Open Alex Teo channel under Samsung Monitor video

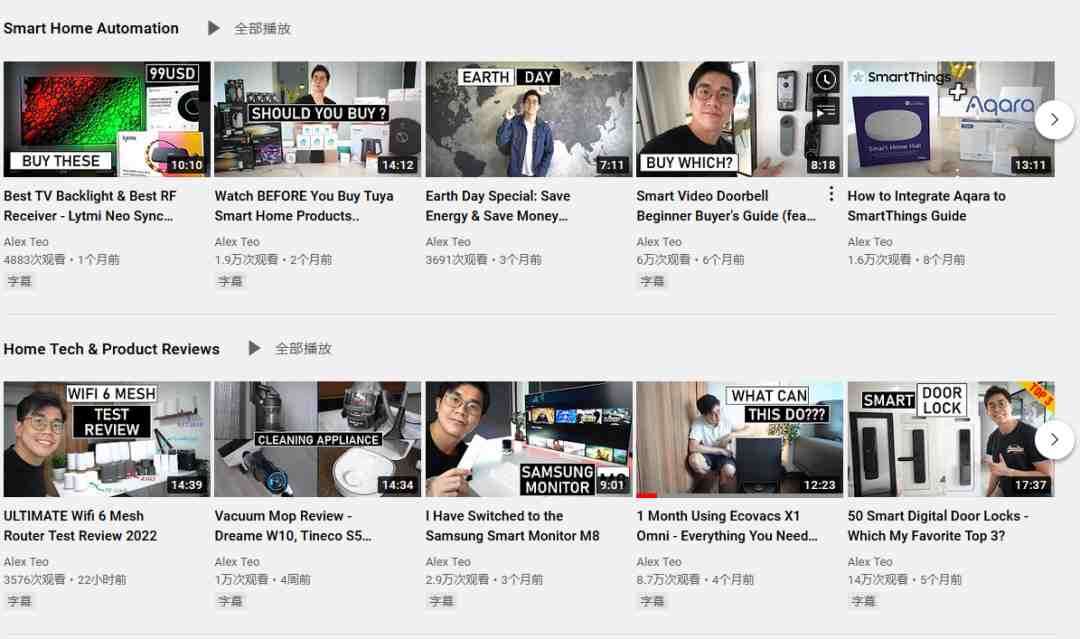coord(448,562)
